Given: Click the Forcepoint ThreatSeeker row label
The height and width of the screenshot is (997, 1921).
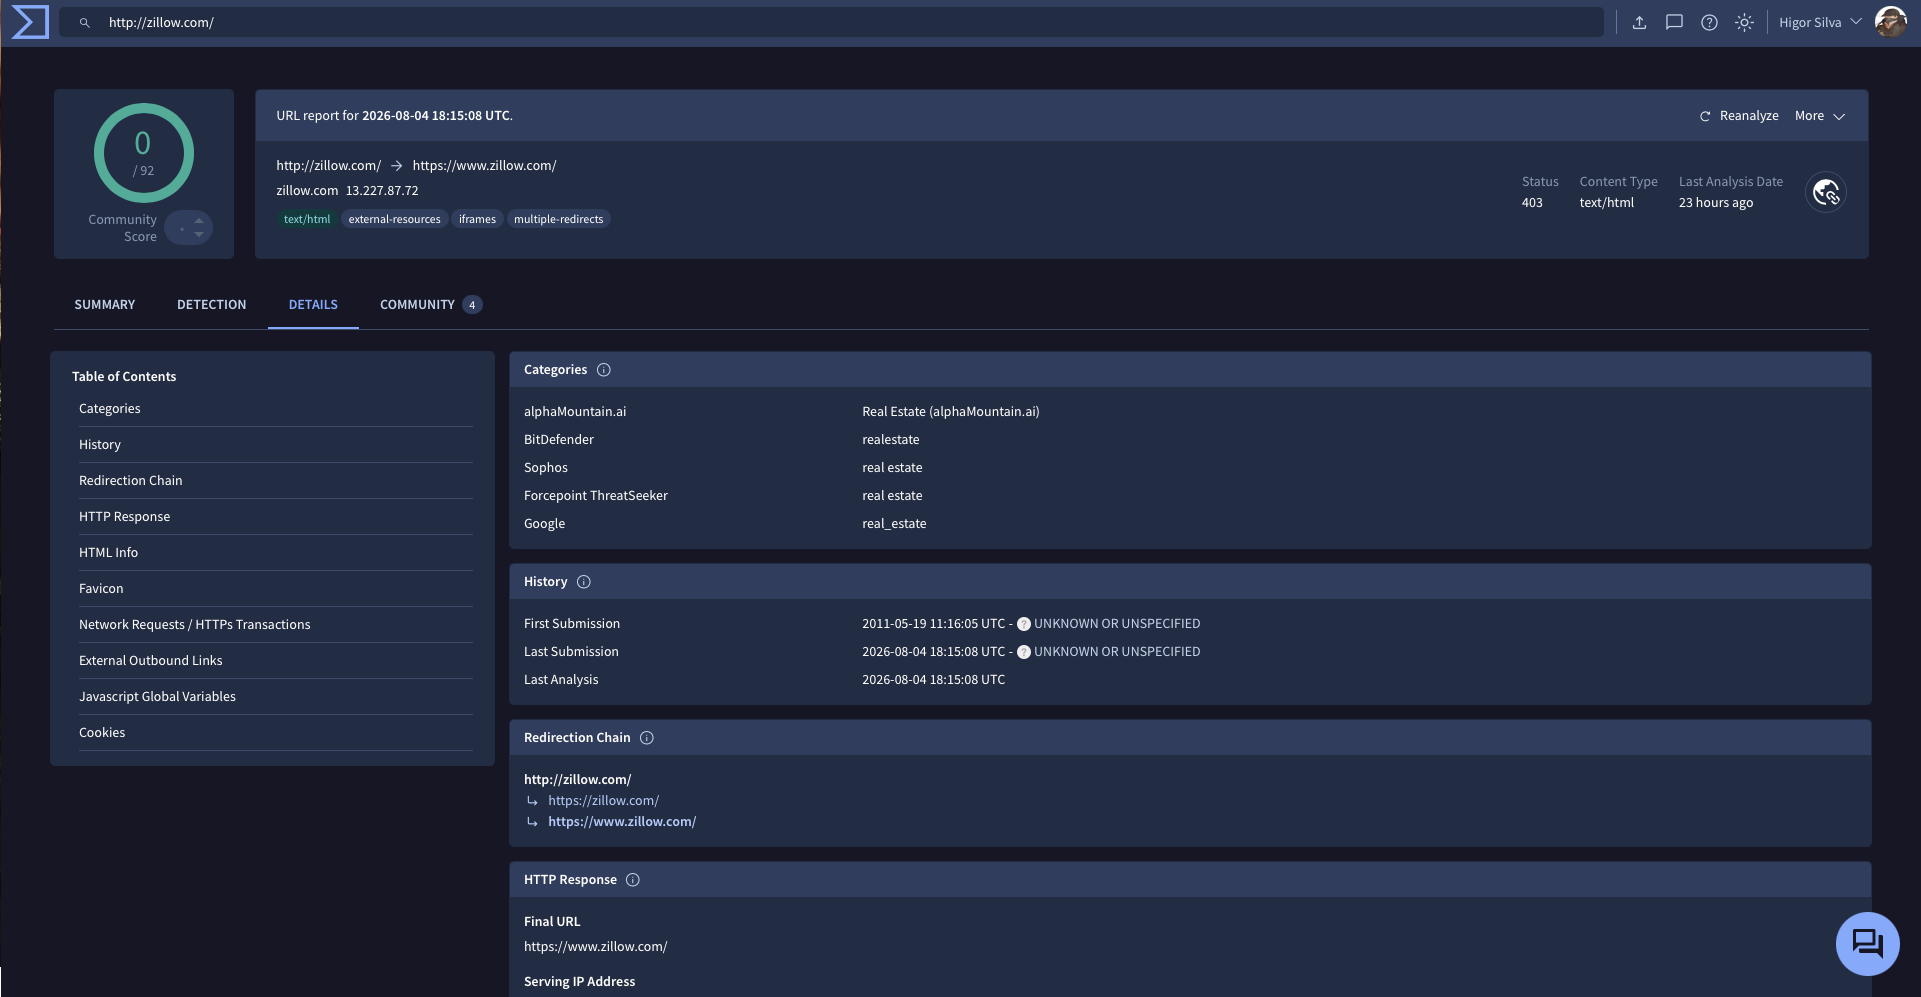Looking at the screenshot, I should click(596, 496).
